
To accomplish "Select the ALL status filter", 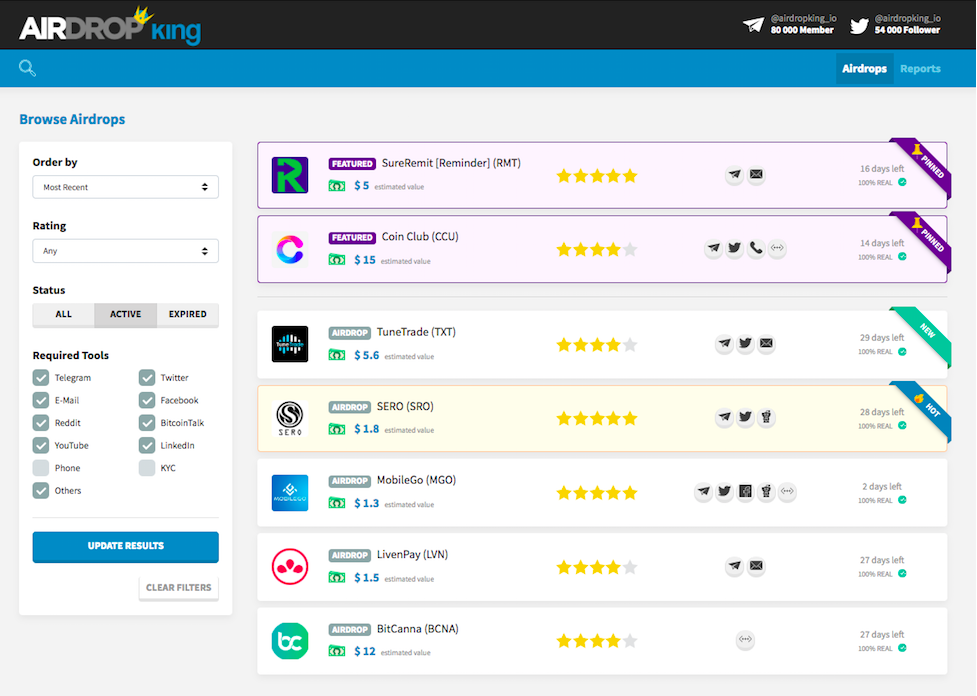I will [64, 314].
